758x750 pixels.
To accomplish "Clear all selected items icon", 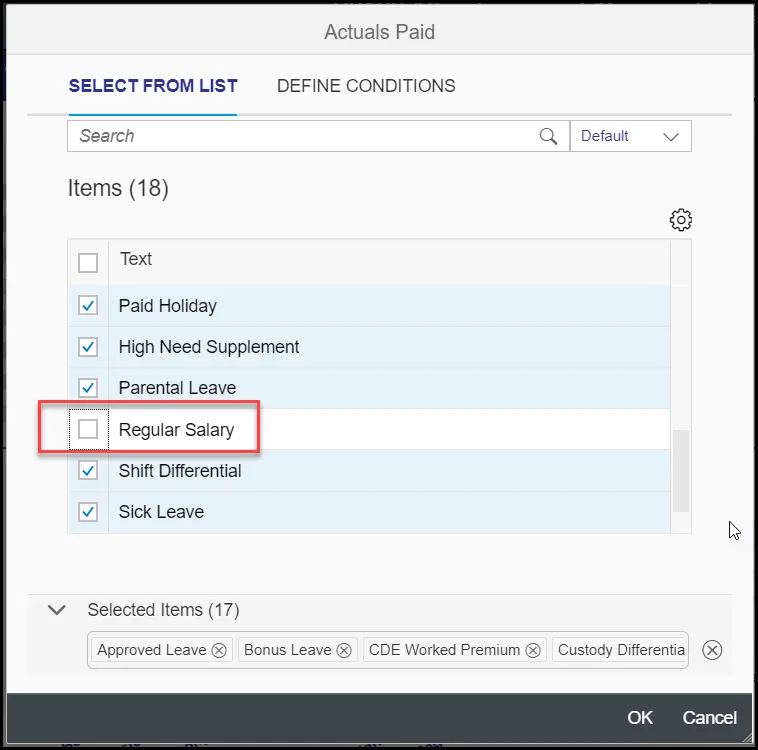I will (x=712, y=650).
